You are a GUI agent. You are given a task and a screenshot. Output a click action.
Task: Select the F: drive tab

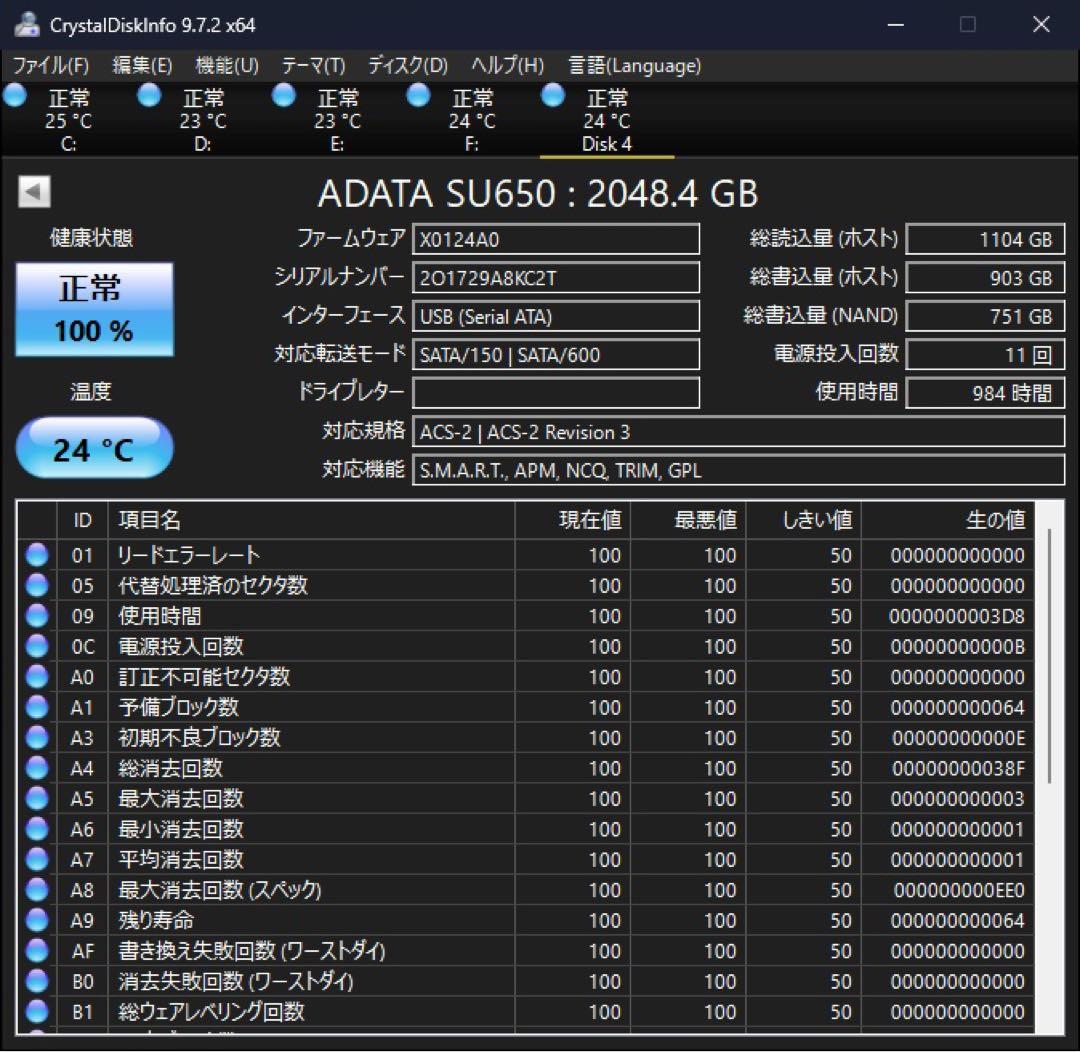(471, 120)
